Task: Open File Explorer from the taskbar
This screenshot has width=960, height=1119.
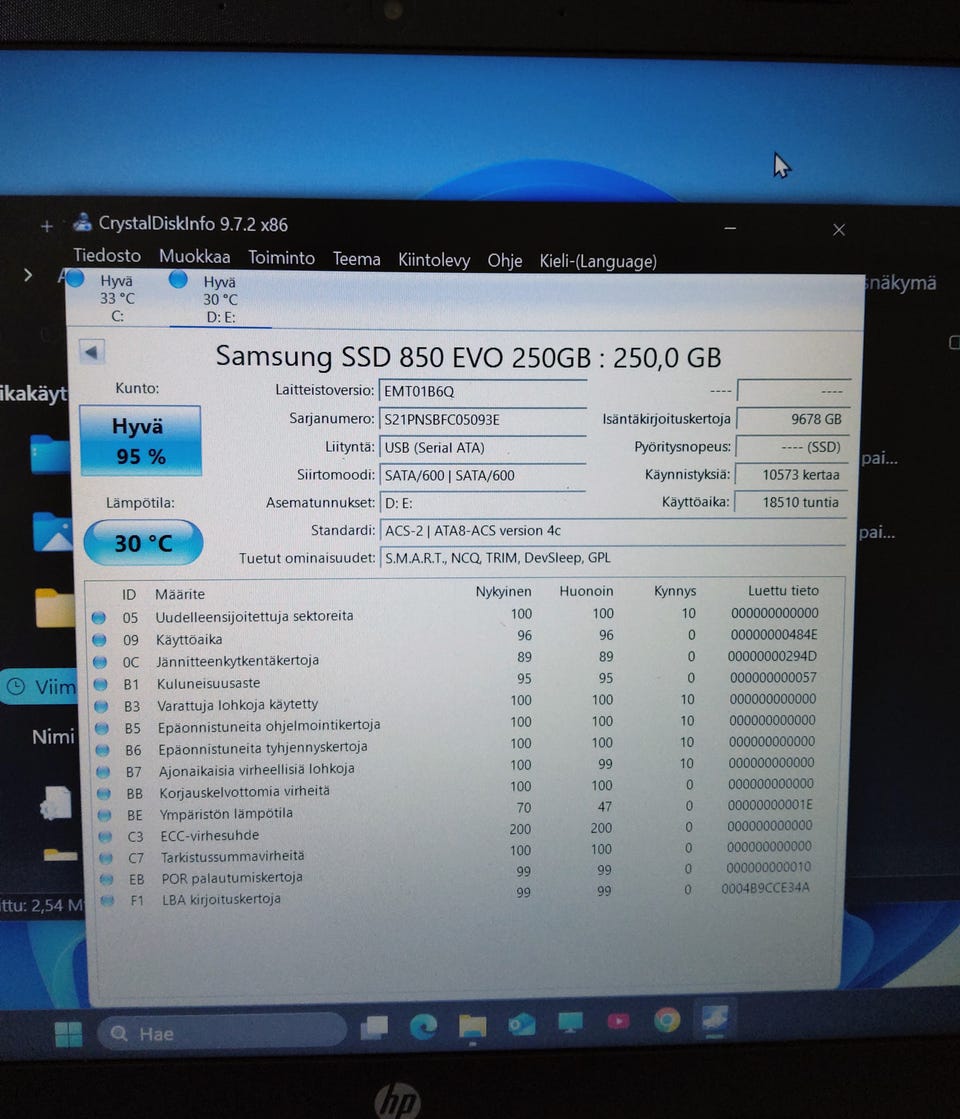Action: (472, 1027)
